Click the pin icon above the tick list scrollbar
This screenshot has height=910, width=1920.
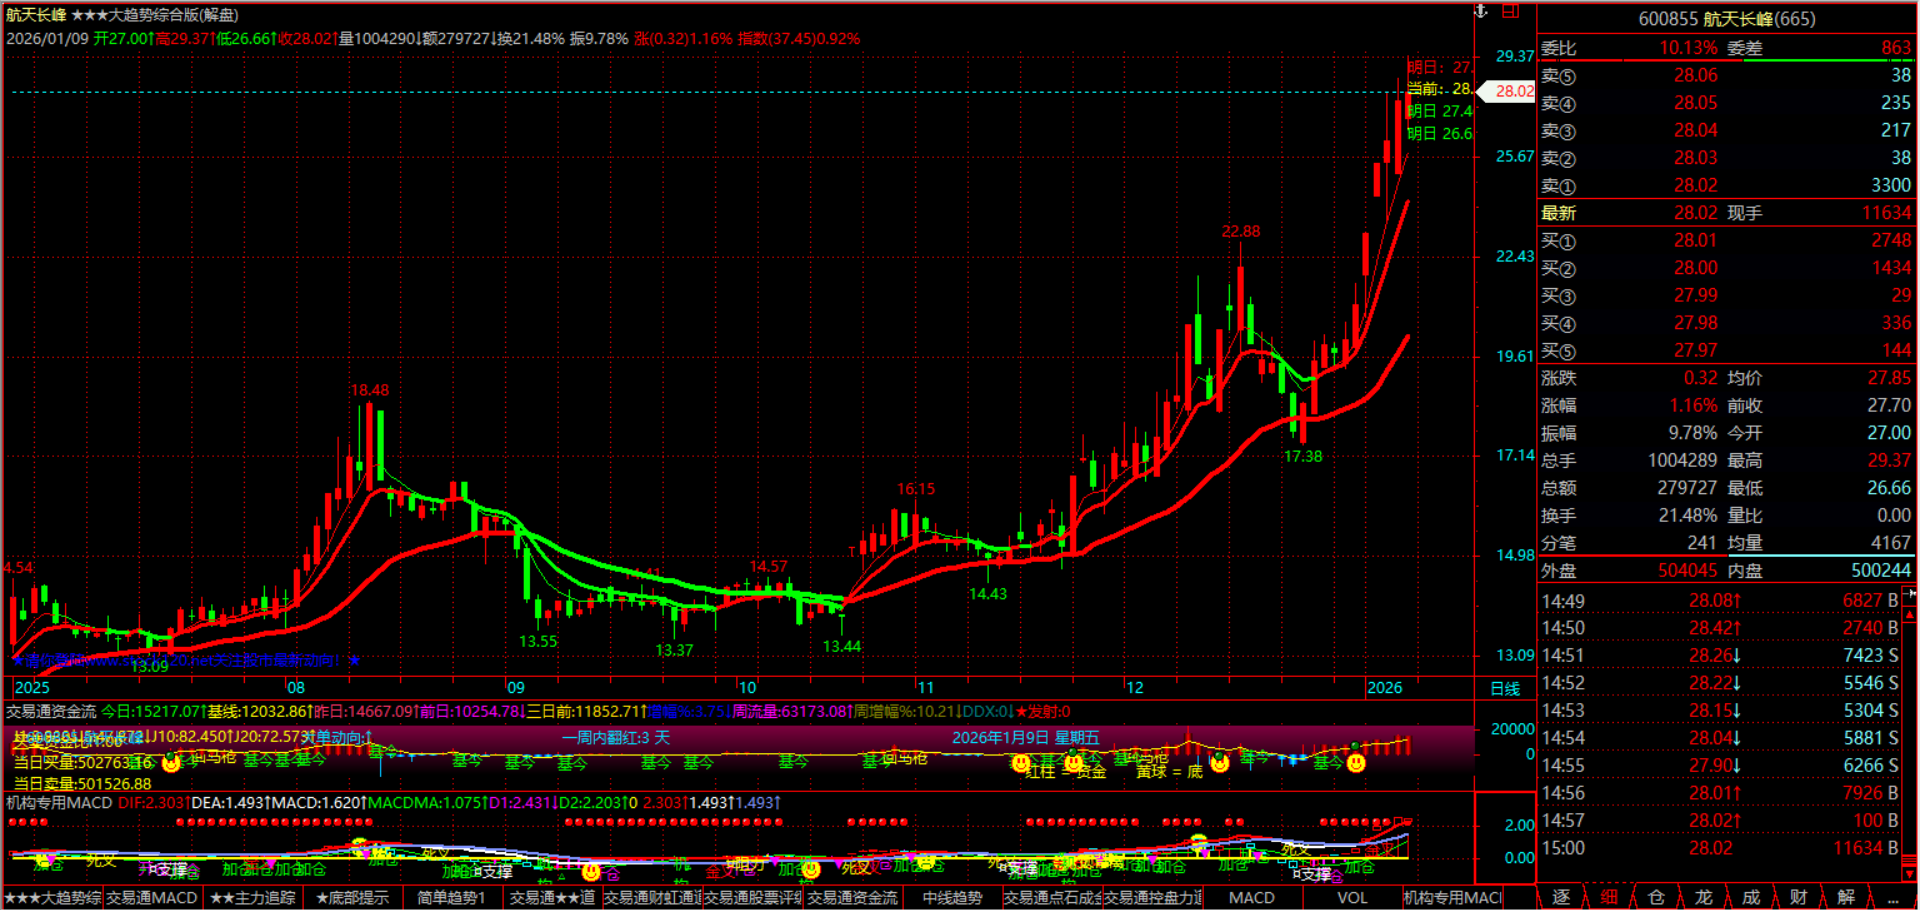pos(1909,591)
